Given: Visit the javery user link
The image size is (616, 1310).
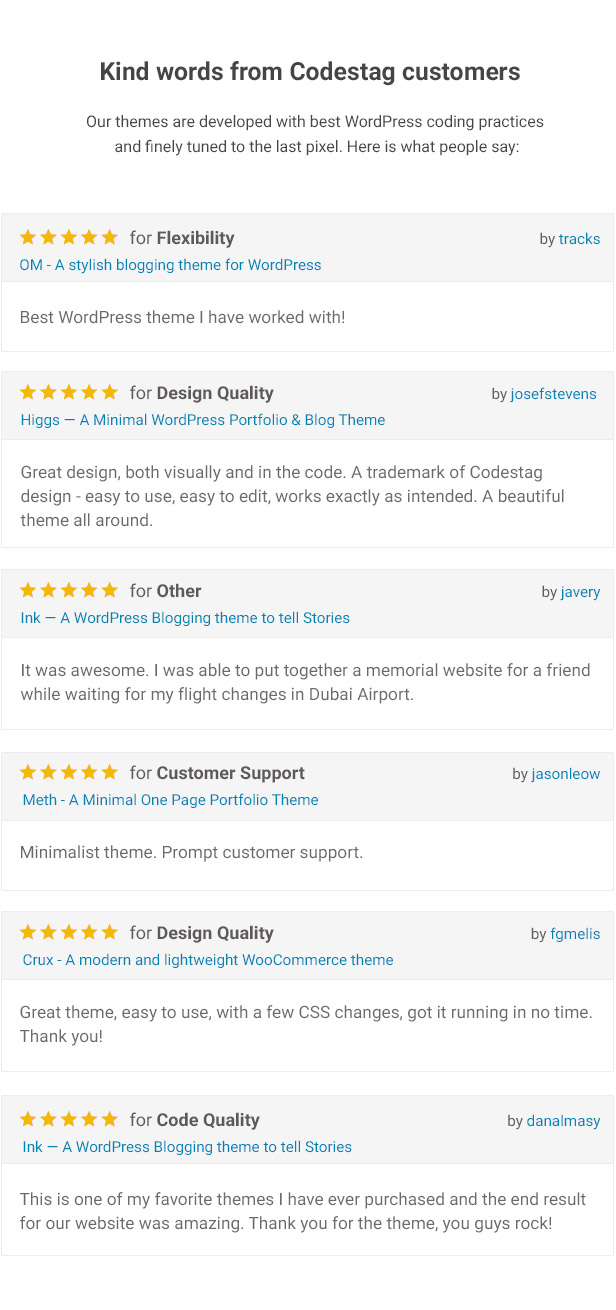Looking at the screenshot, I should (x=580, y=592).
